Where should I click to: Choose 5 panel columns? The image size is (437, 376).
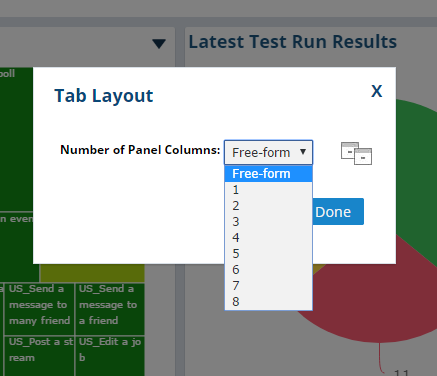tap(269, 254)
